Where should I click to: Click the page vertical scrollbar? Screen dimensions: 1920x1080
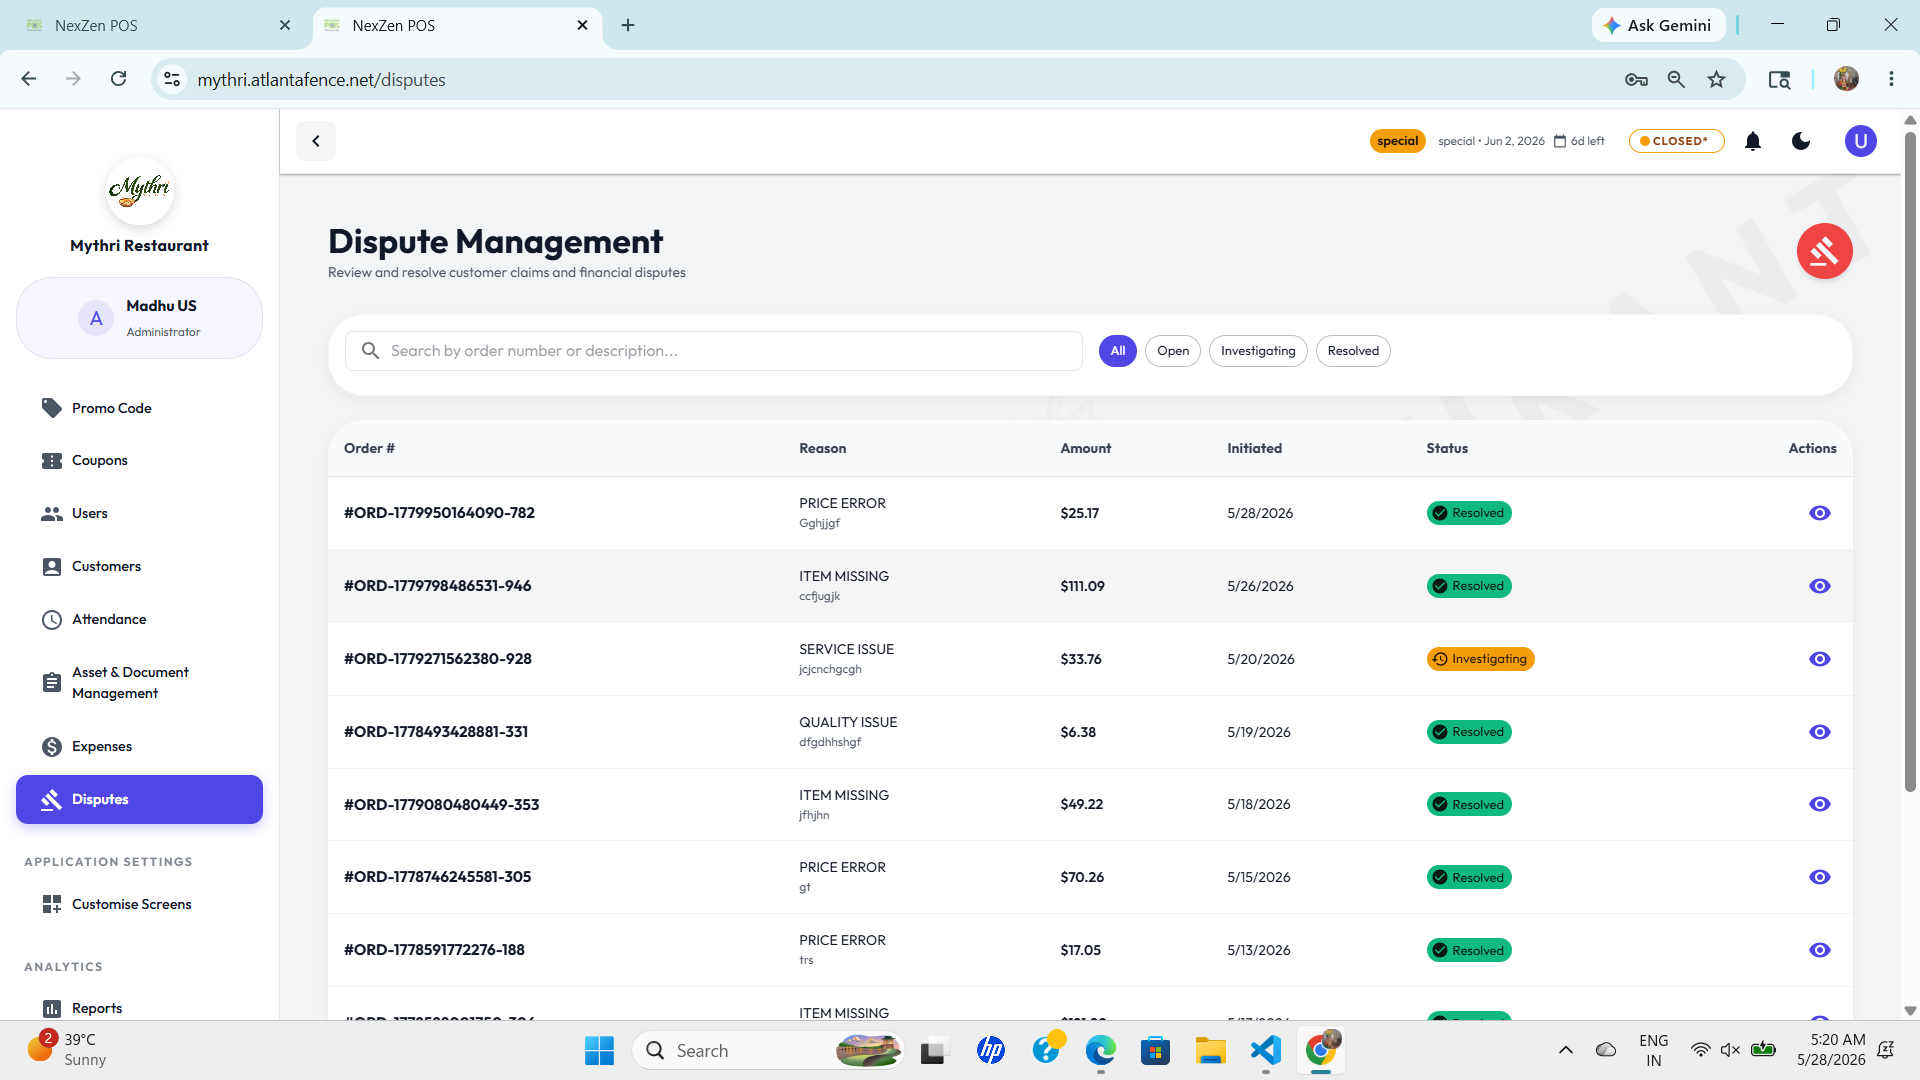[1910, 460]
